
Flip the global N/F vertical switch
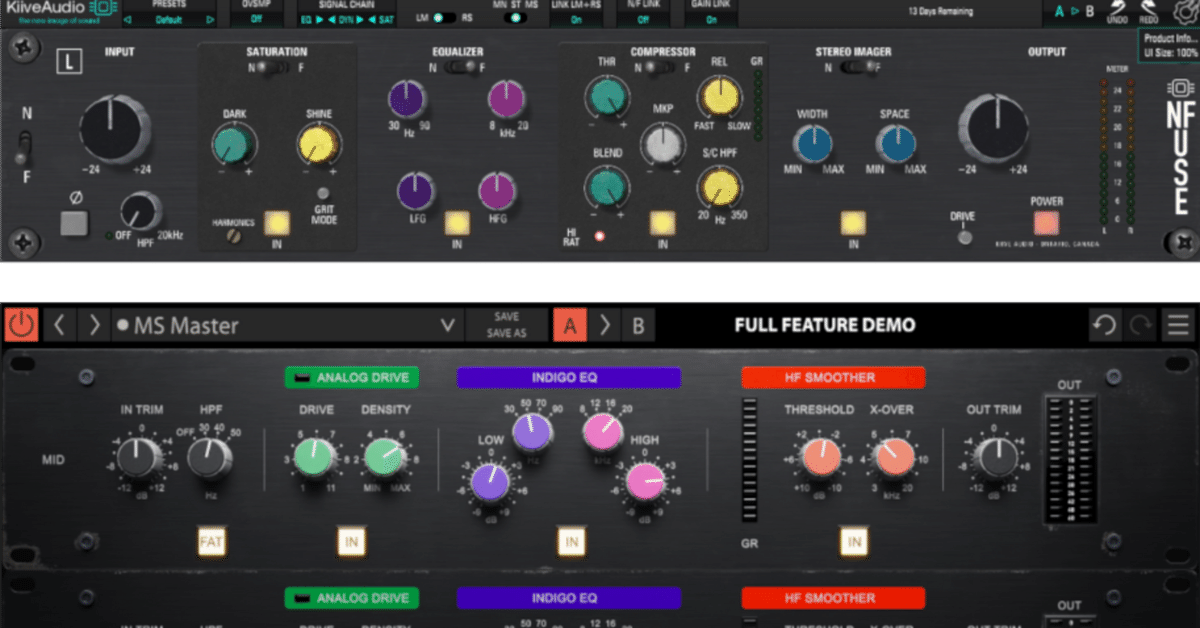click(24, 147)
